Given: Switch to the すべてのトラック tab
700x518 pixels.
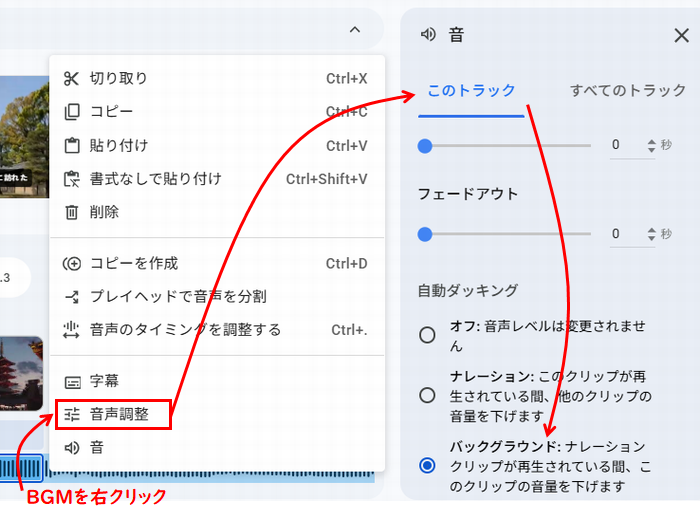Looking at the screenshot, I should click(628, 91).
